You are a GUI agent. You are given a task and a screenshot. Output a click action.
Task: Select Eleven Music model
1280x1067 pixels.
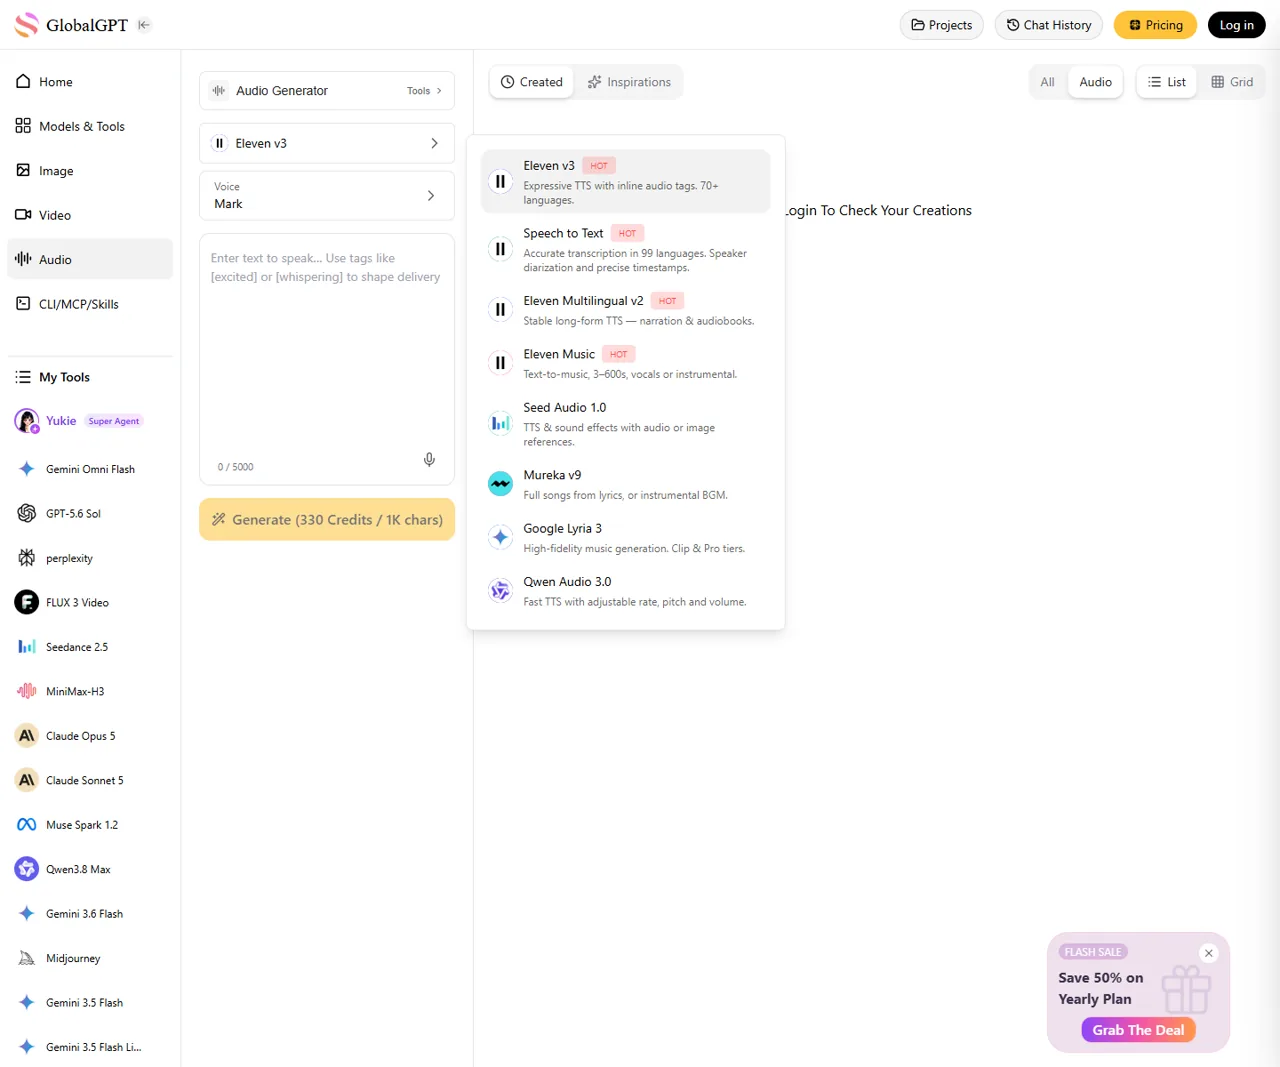point(626,363)
